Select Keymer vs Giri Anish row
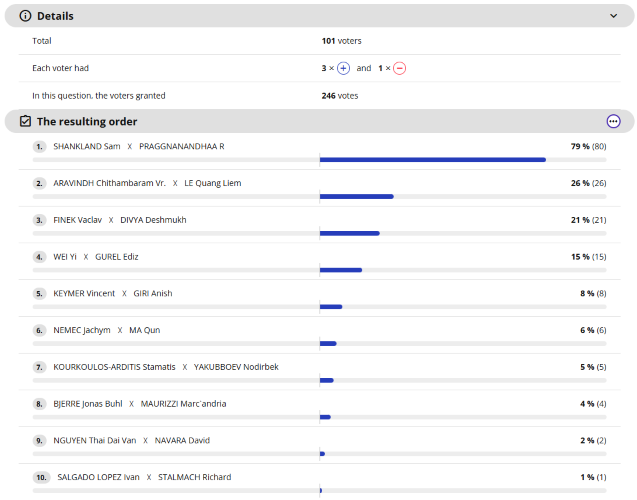 [112, 293]
